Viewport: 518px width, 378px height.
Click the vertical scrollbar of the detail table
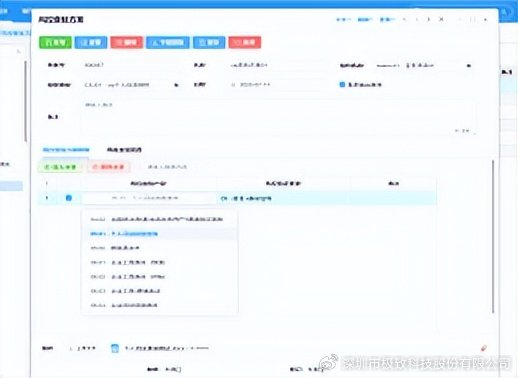click(x=493, y=236)
